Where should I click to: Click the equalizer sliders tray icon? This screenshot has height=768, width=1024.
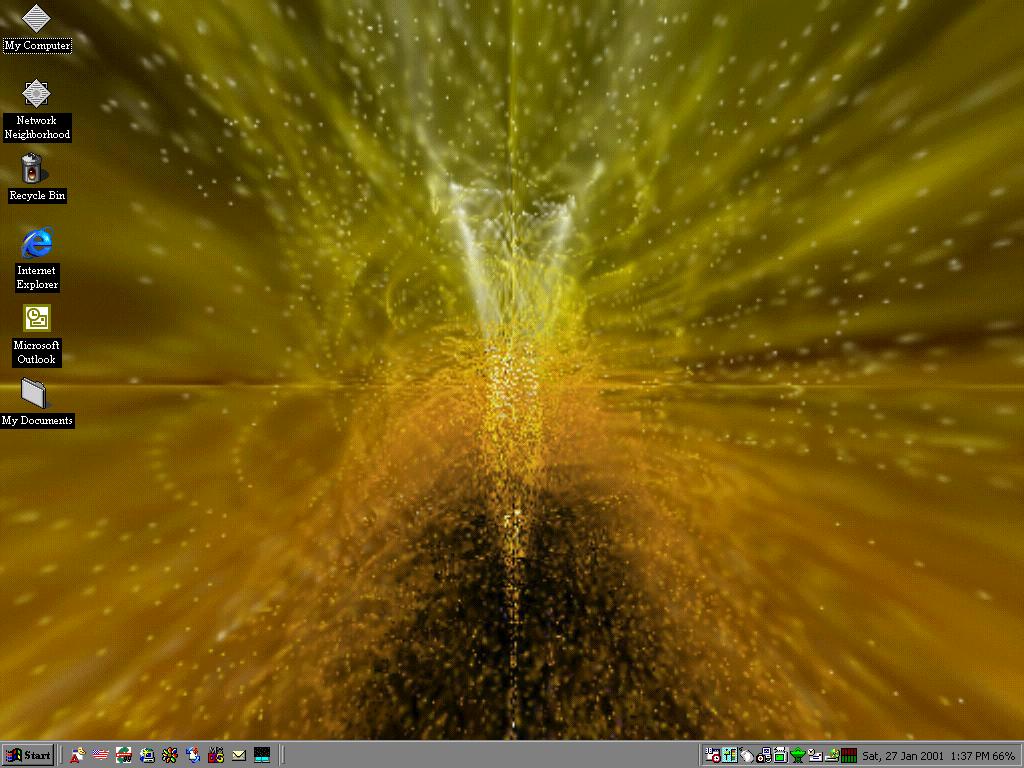click(x=730, y=755)
